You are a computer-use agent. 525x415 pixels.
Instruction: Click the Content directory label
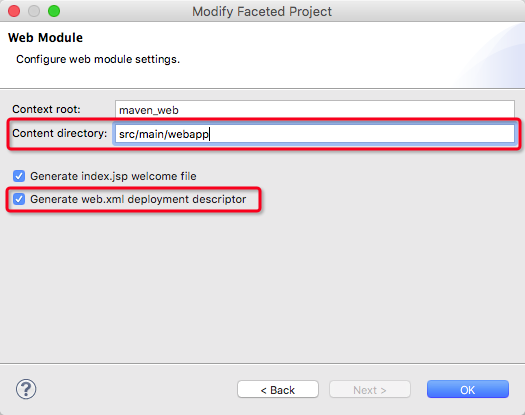click(60, 133)
